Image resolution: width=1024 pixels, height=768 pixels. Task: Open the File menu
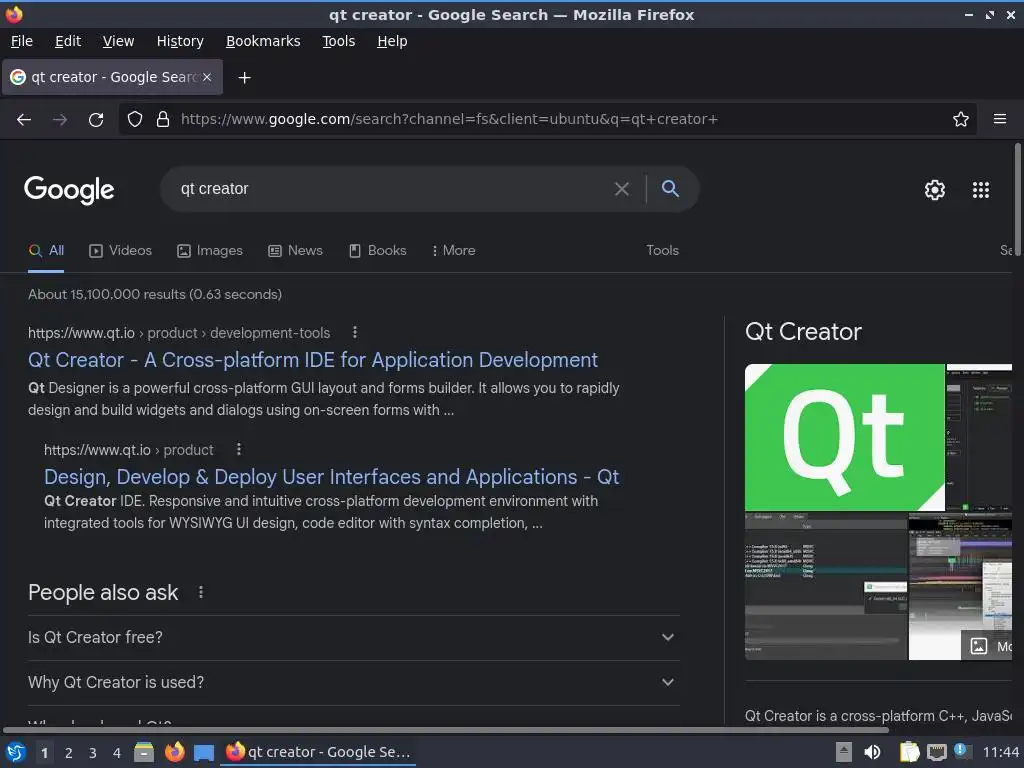22,41
